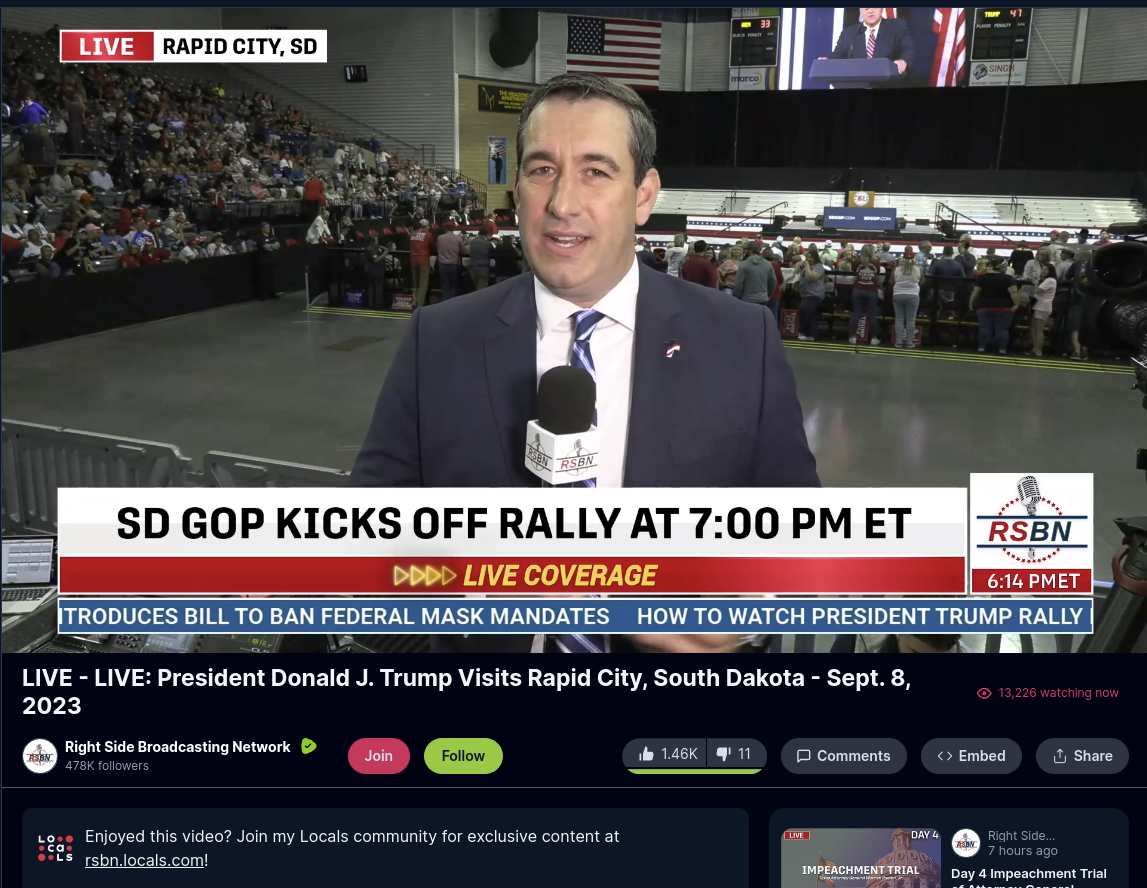Click the verified checkmark badge
Viewport: 1147px width, 888px height.
coord(309,746)
